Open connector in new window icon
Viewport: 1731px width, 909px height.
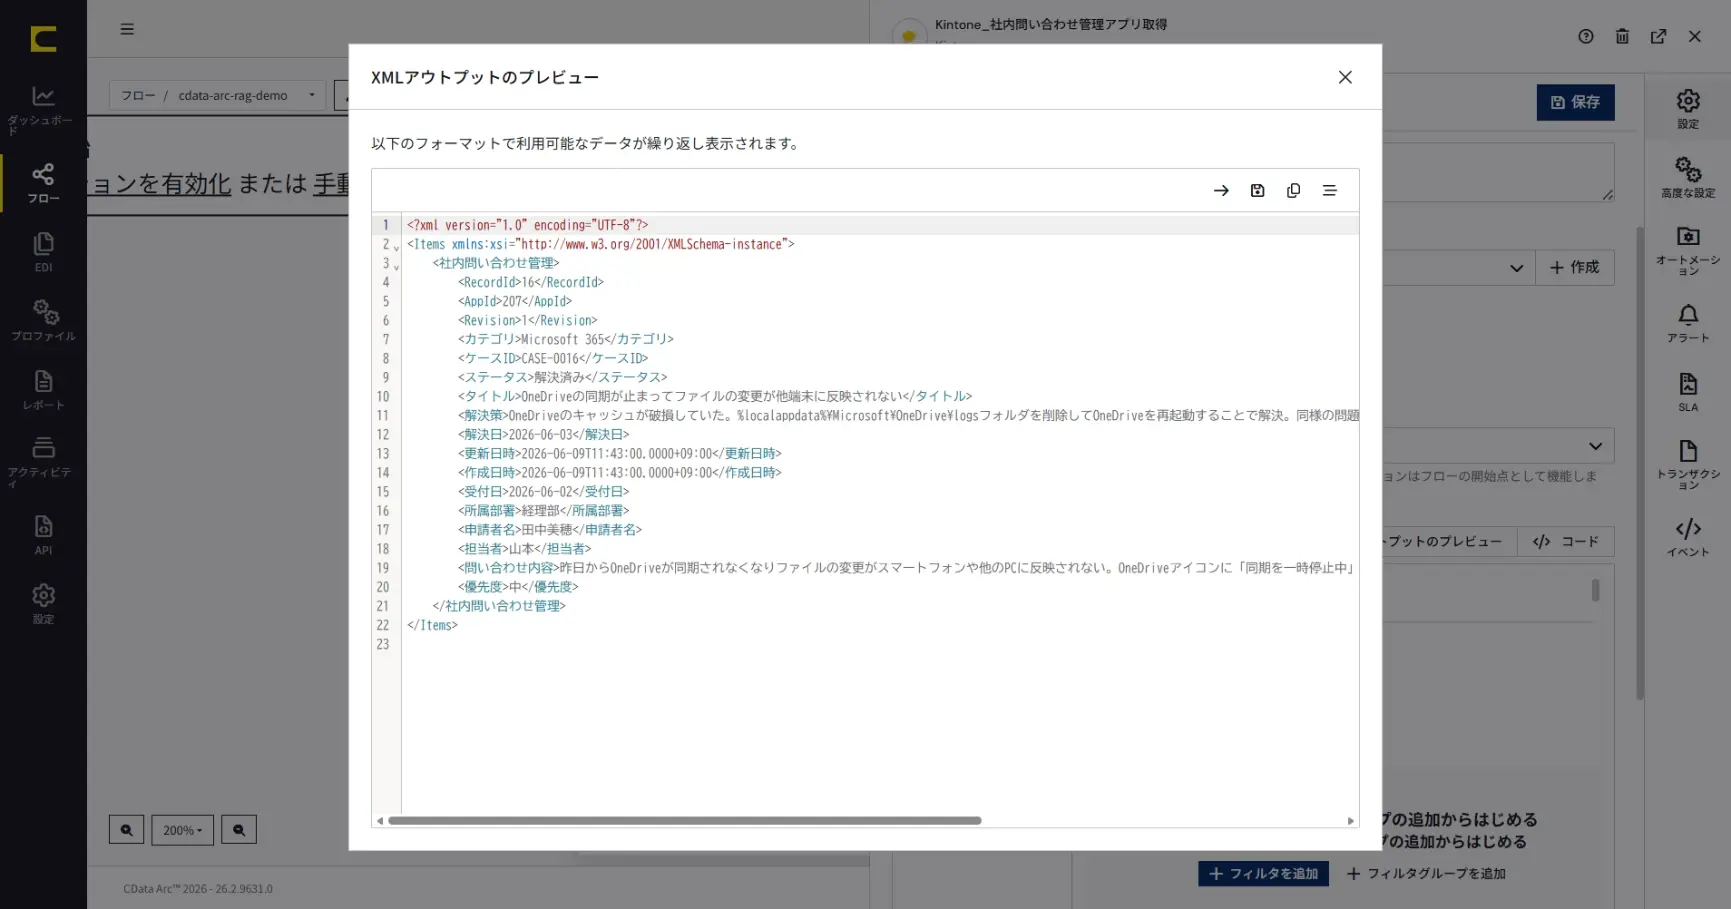[x=1658, y=36]
